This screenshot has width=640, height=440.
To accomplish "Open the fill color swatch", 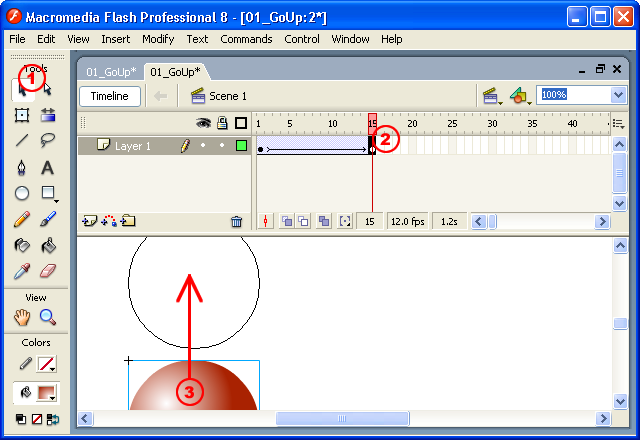I will [x=47, y=393].
